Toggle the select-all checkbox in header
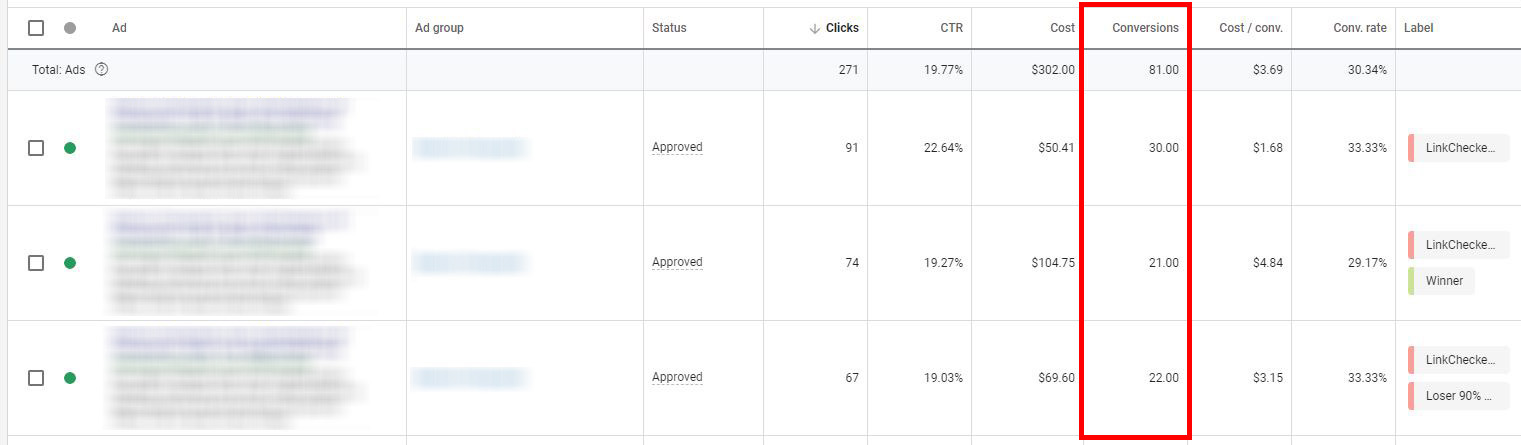Viewport: 1521px width, 445px height. (36, 28)
